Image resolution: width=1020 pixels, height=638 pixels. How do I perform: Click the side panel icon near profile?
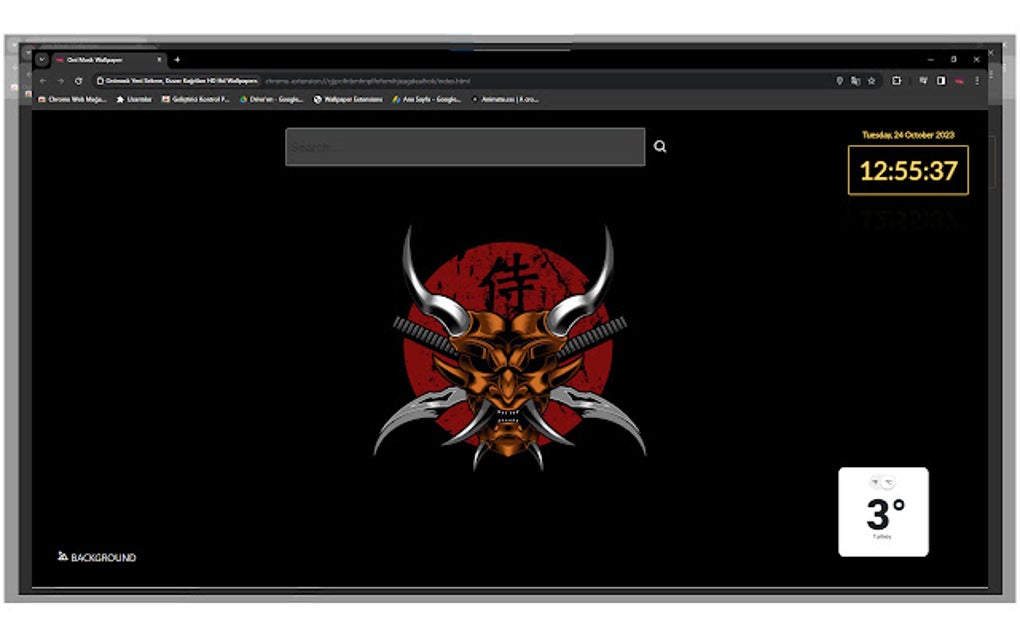[x=940, y=81]
